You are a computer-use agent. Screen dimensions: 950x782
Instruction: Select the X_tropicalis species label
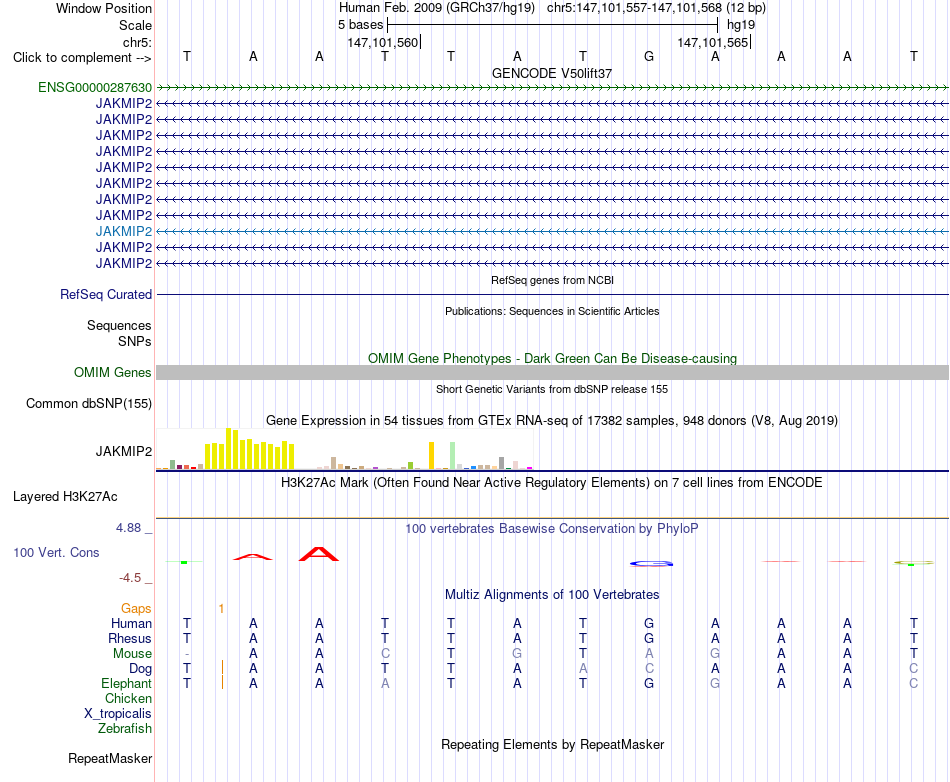[118, 714]
